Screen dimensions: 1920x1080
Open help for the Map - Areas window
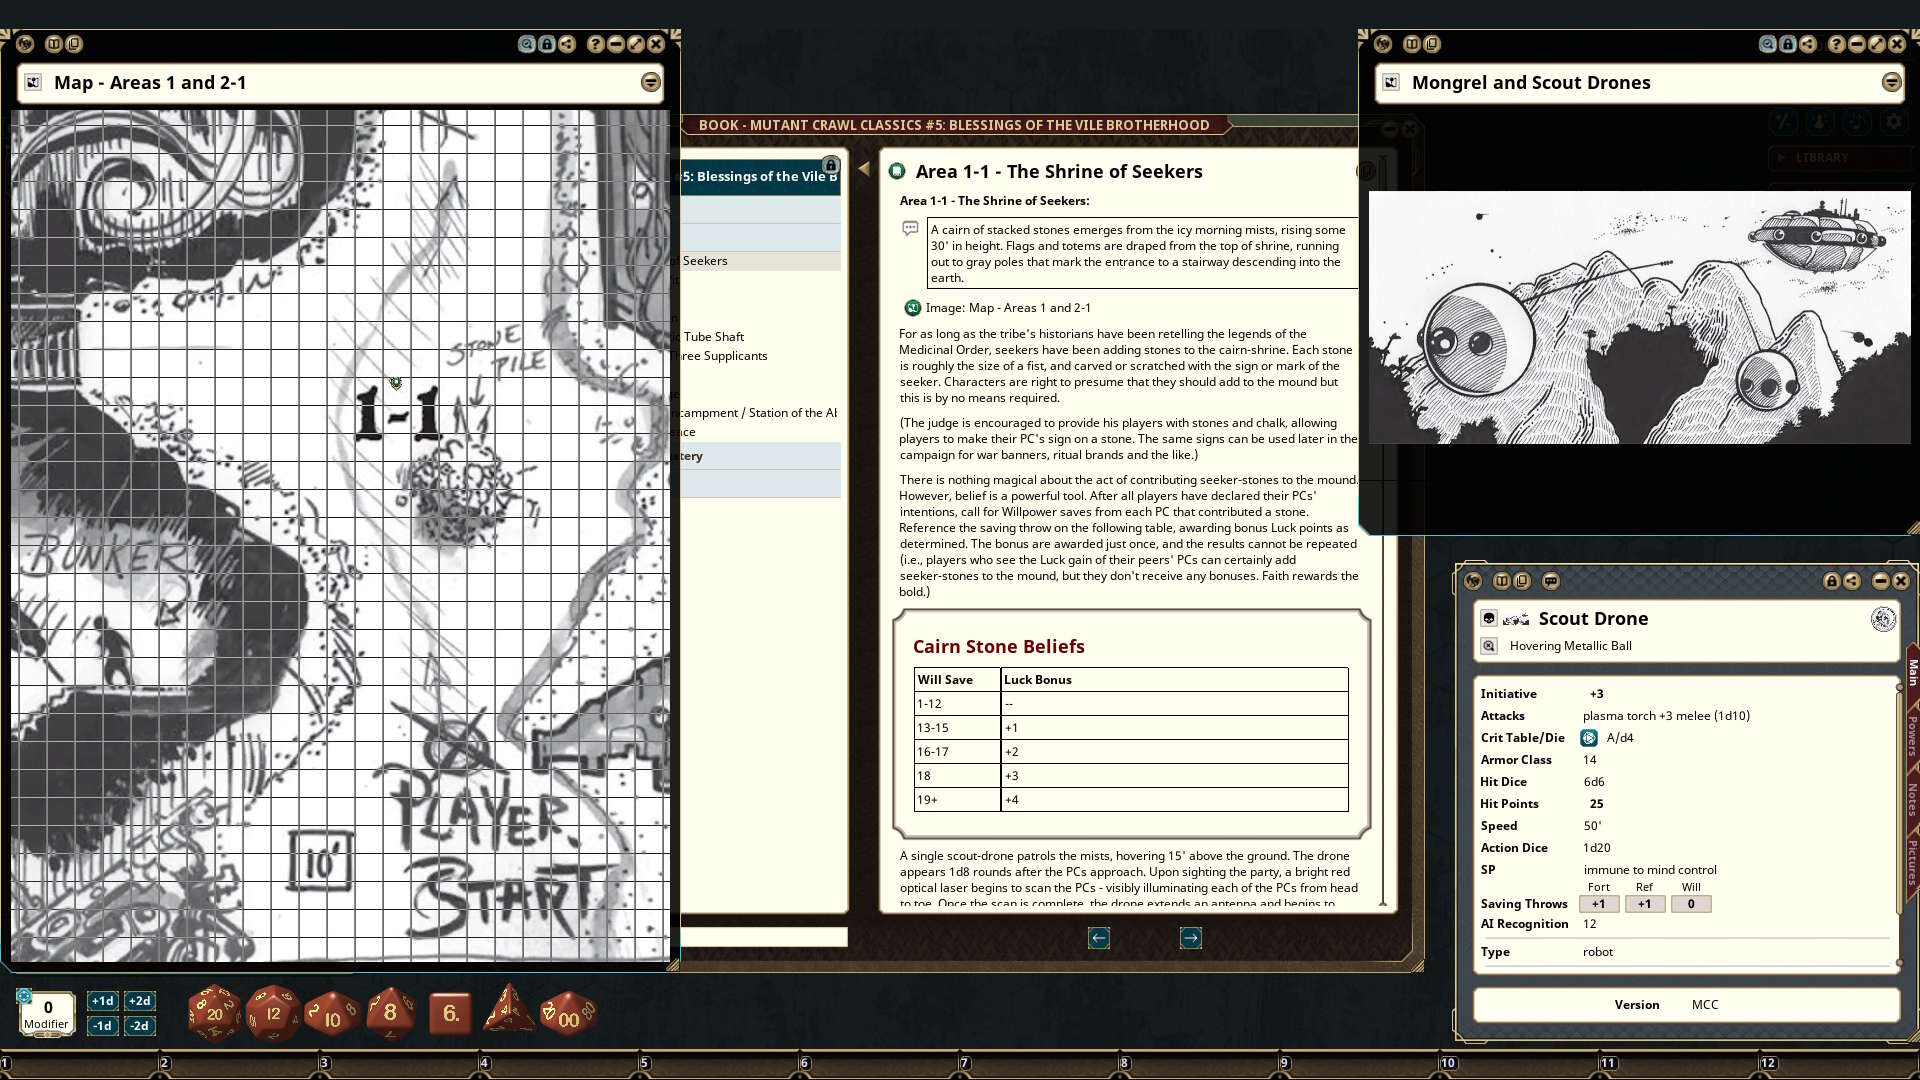596,44
